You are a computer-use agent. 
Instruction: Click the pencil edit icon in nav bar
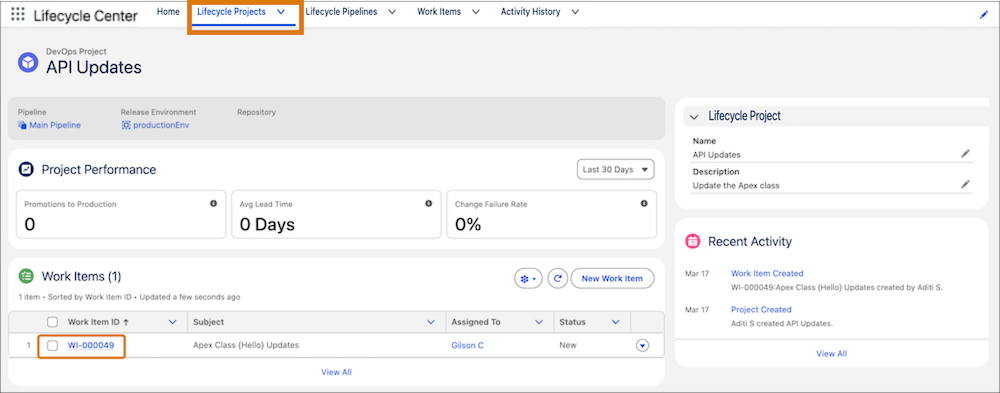983,15
